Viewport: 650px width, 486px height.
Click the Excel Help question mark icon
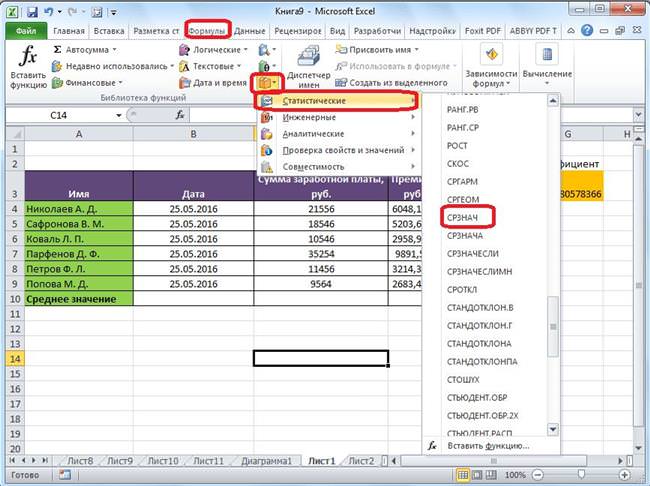[x=587, y=30]
